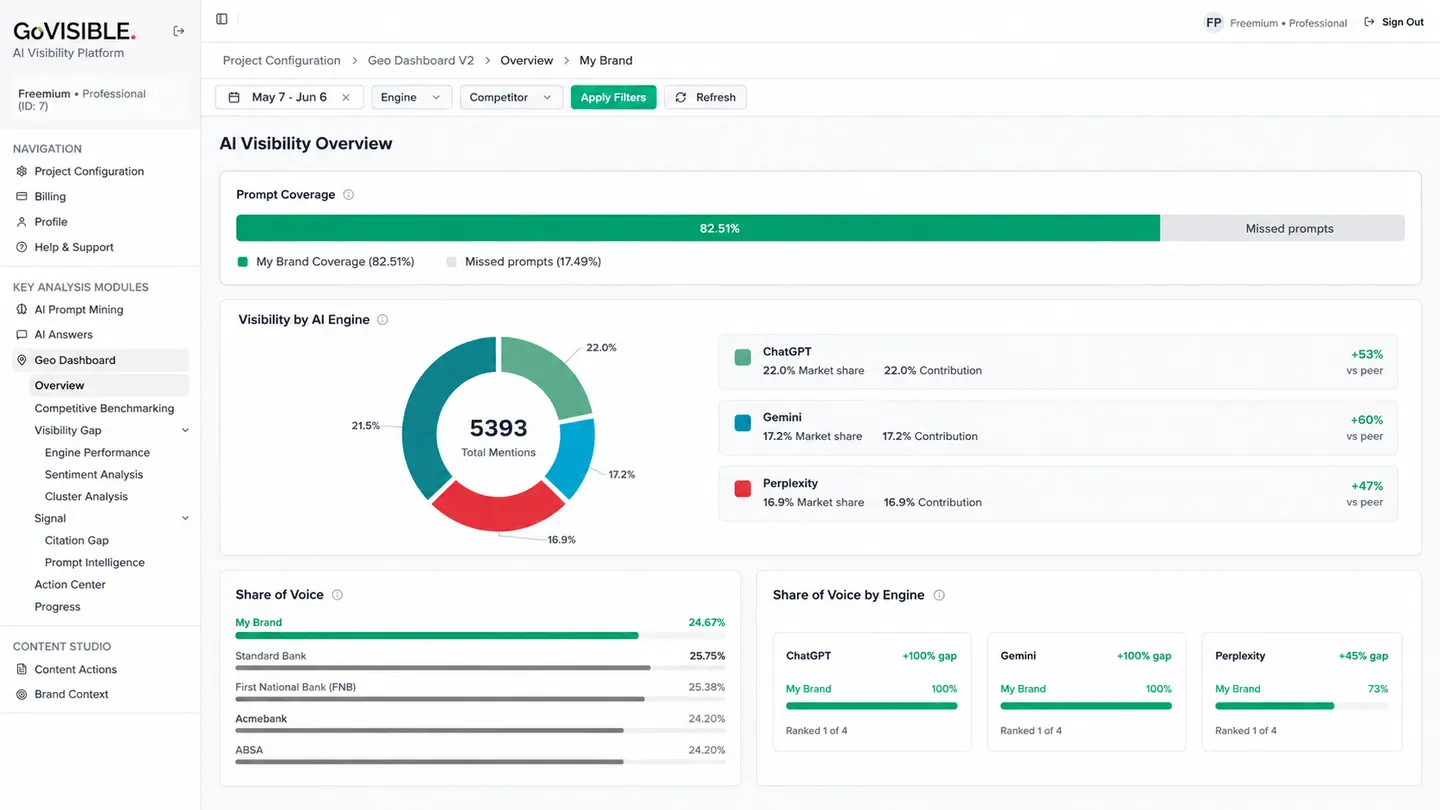1440x810 pixels.
Task: Click the First National Bank (FNB) row
Action: [480, 692]
